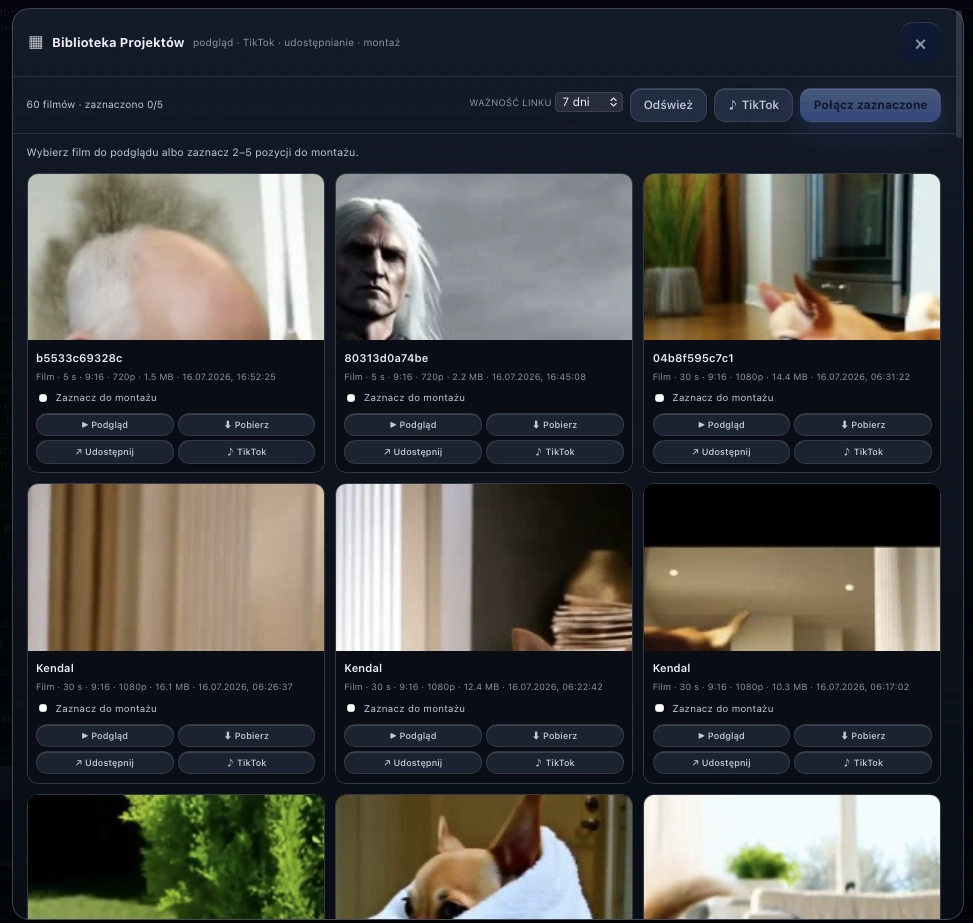Viewport: 973px width, 923px height.
Task: Click the grid library icon next to Biblioteka Projektów
Action: [x=36, y=42]
